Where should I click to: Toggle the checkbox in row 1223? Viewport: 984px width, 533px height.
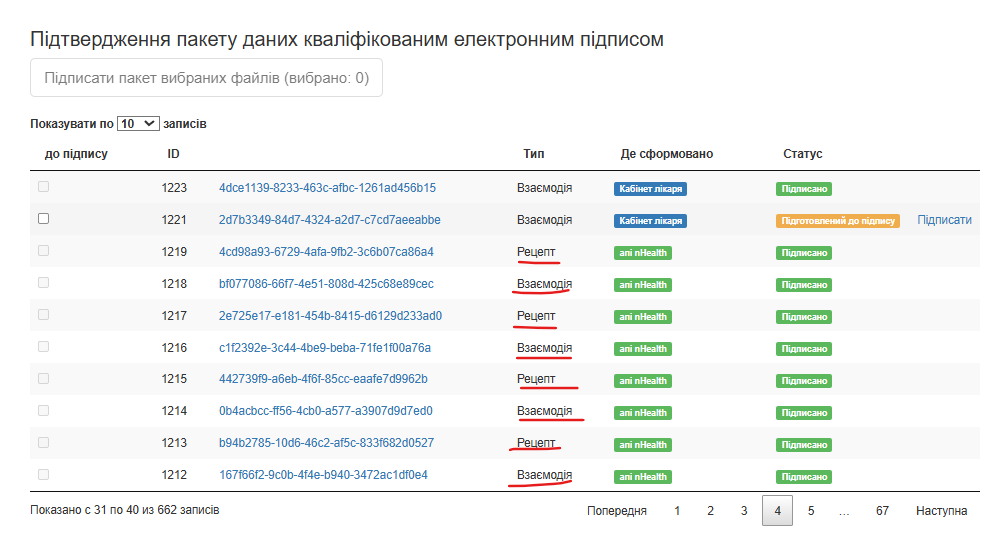[43, 187]
